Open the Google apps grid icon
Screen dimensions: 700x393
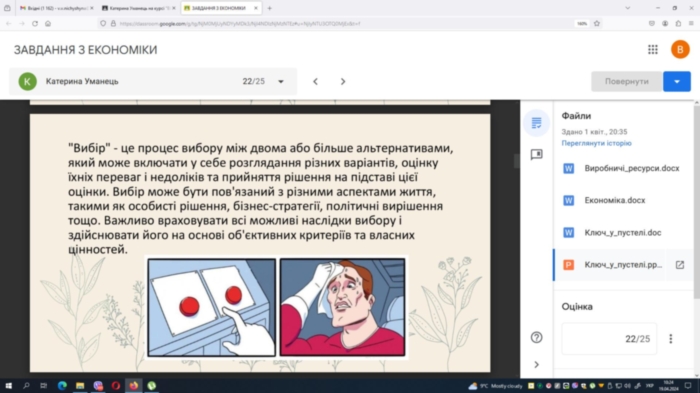pos(653,50)
